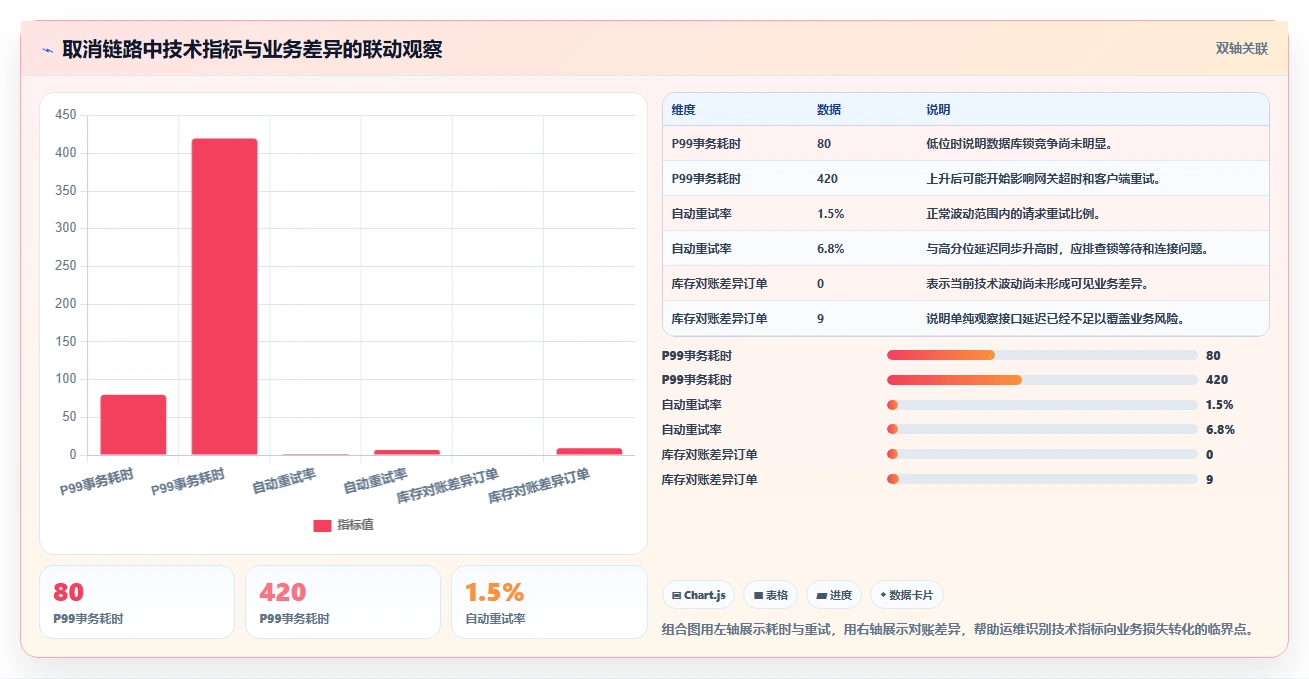
Task: Click the 450 y-axis label
Action: 66,115
